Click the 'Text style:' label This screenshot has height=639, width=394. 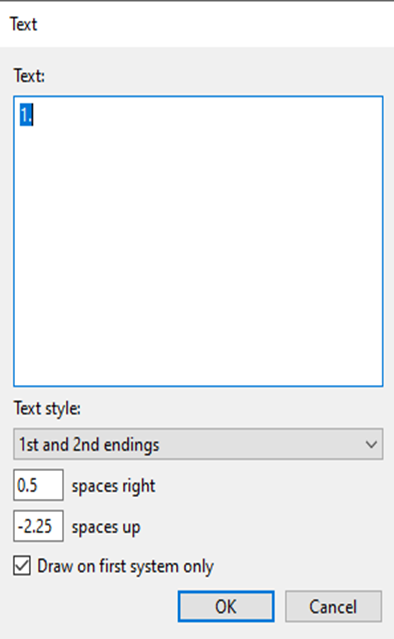(x=47, y=408)
